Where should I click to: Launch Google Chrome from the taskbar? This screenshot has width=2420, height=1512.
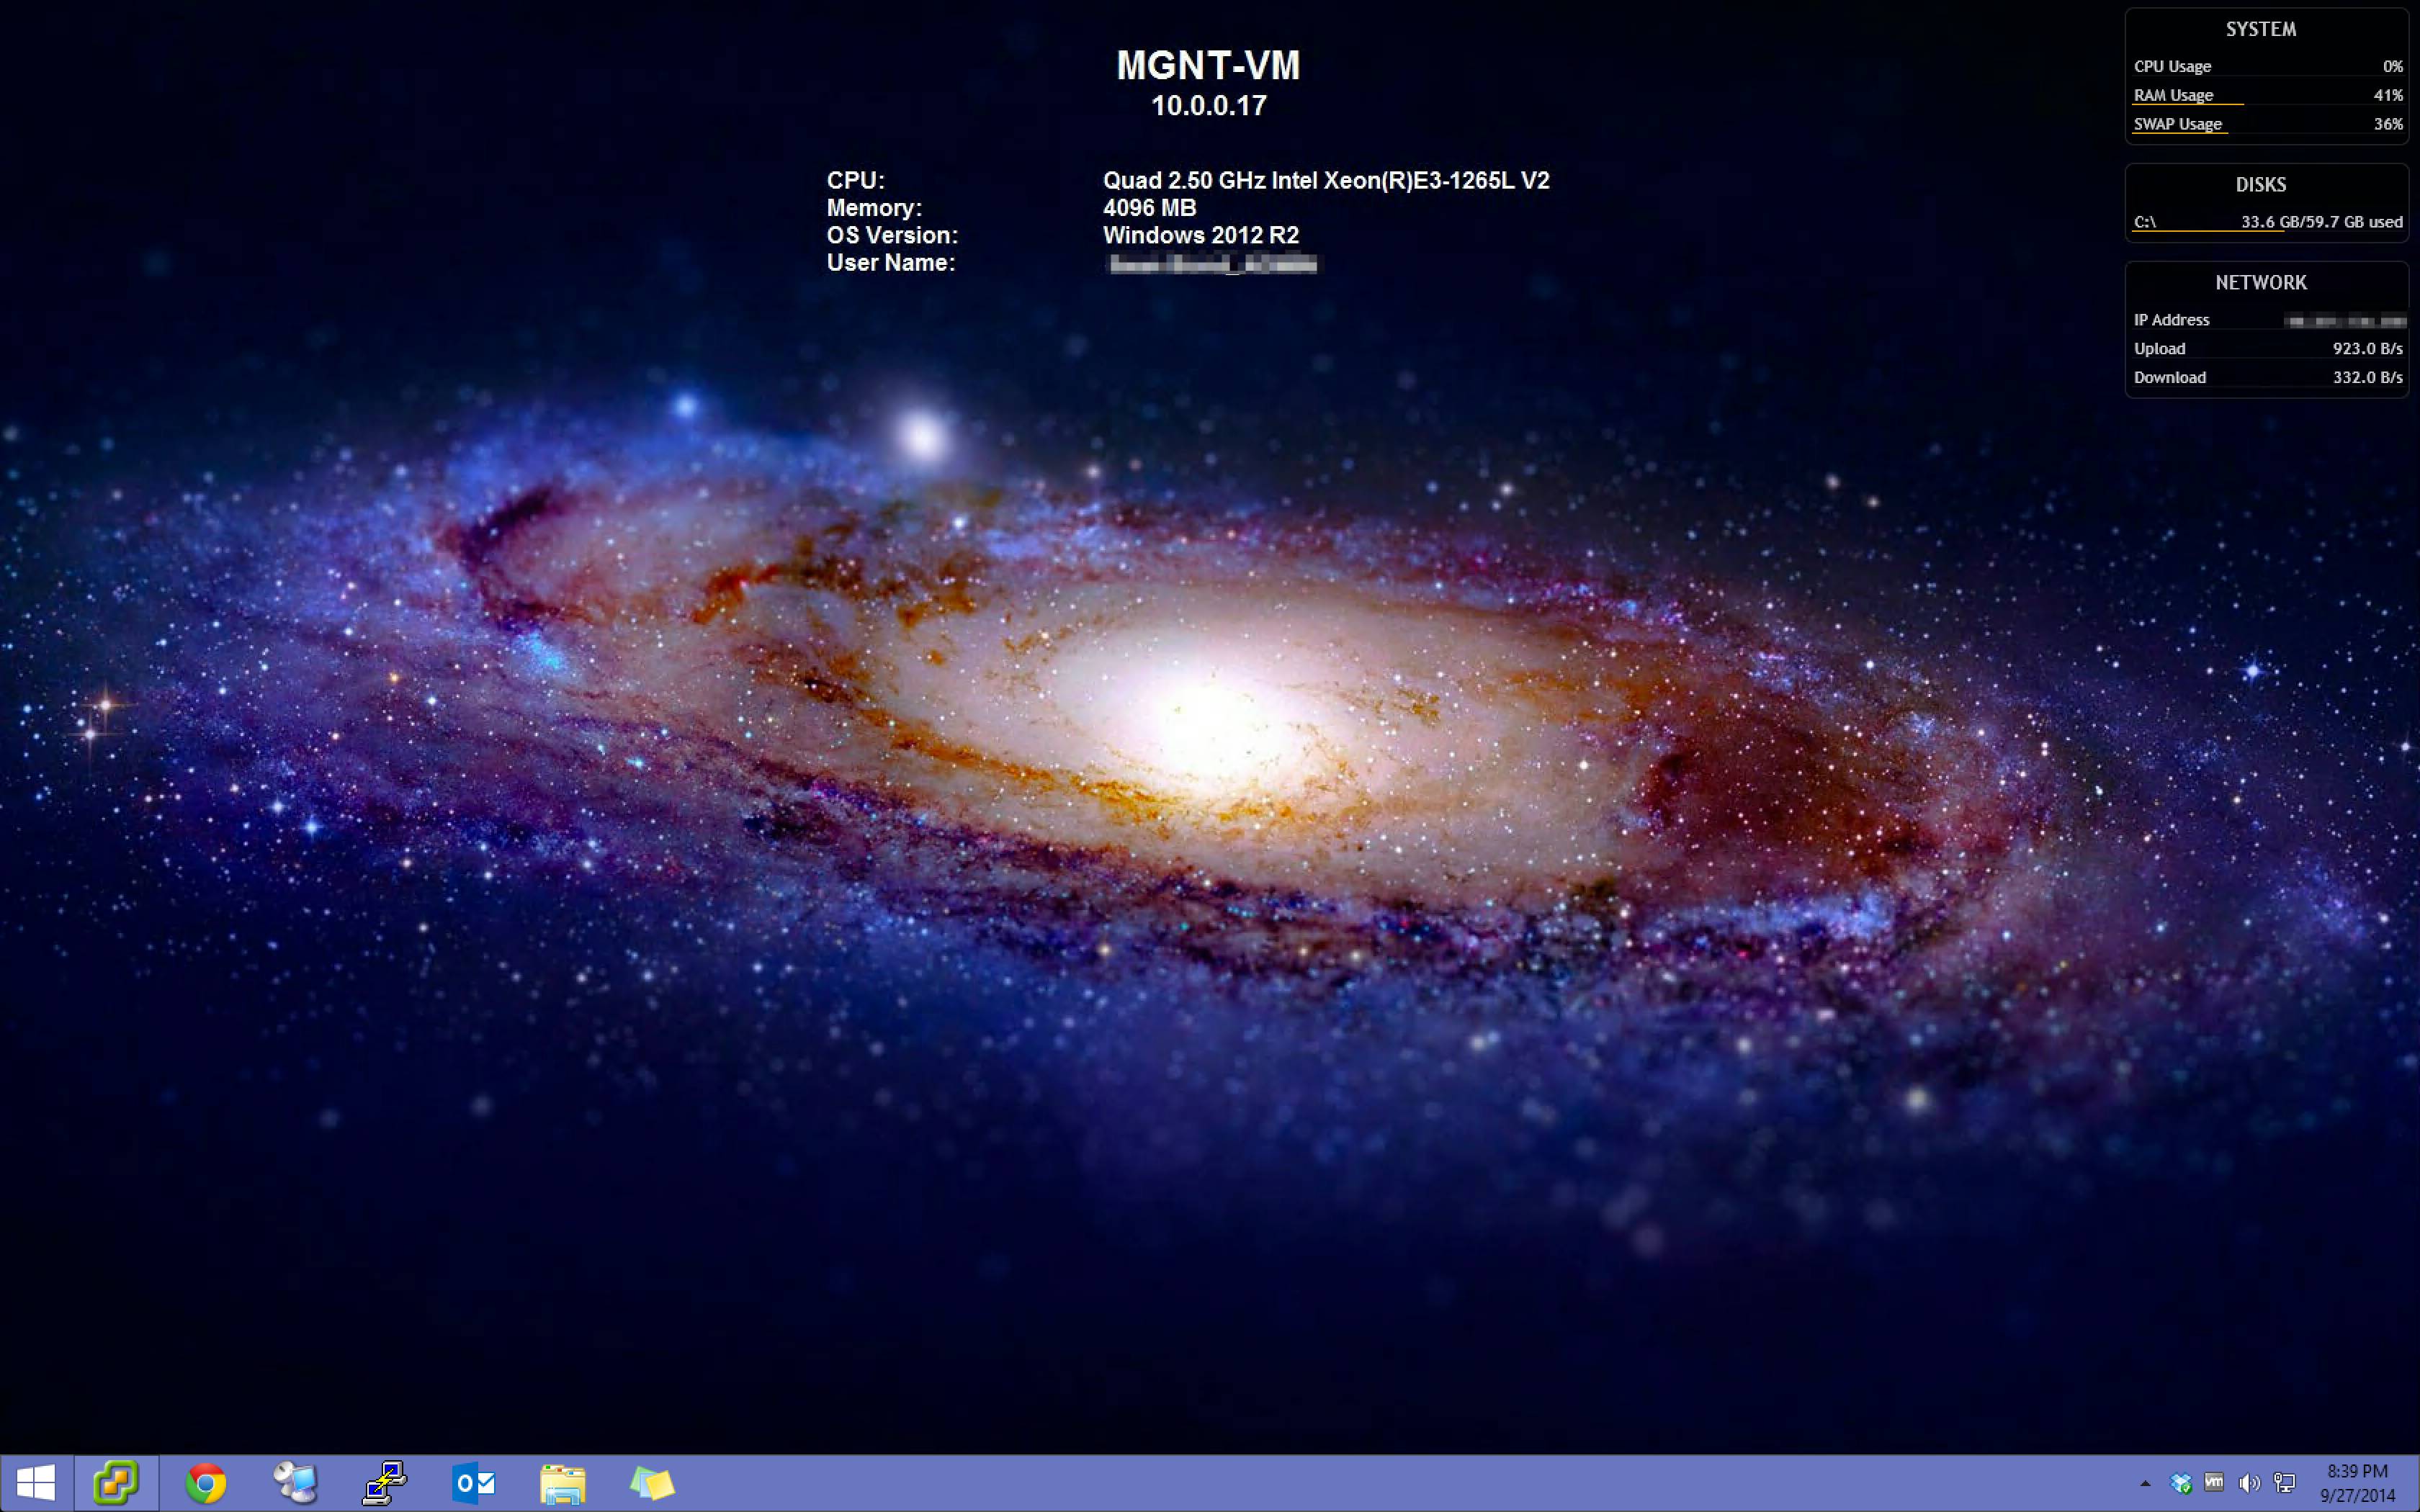(206, 1483)
